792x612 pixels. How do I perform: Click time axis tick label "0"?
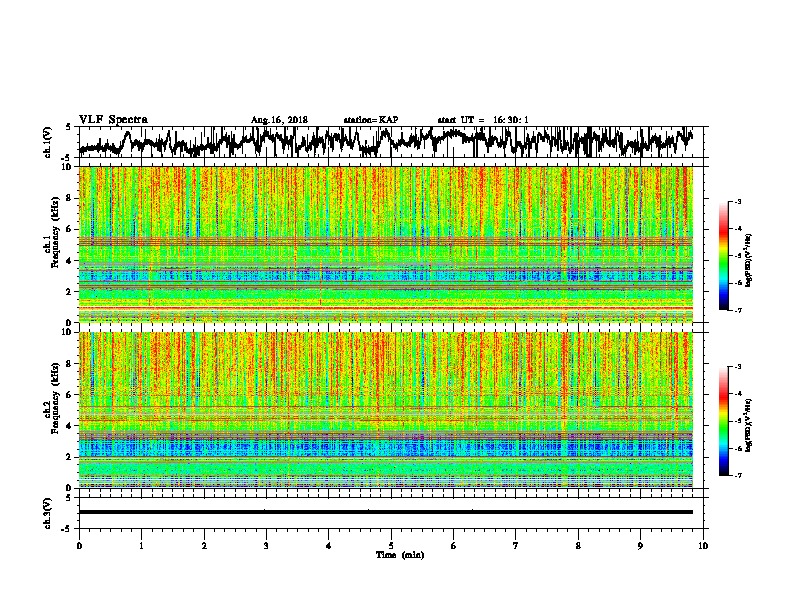(79, 546)
